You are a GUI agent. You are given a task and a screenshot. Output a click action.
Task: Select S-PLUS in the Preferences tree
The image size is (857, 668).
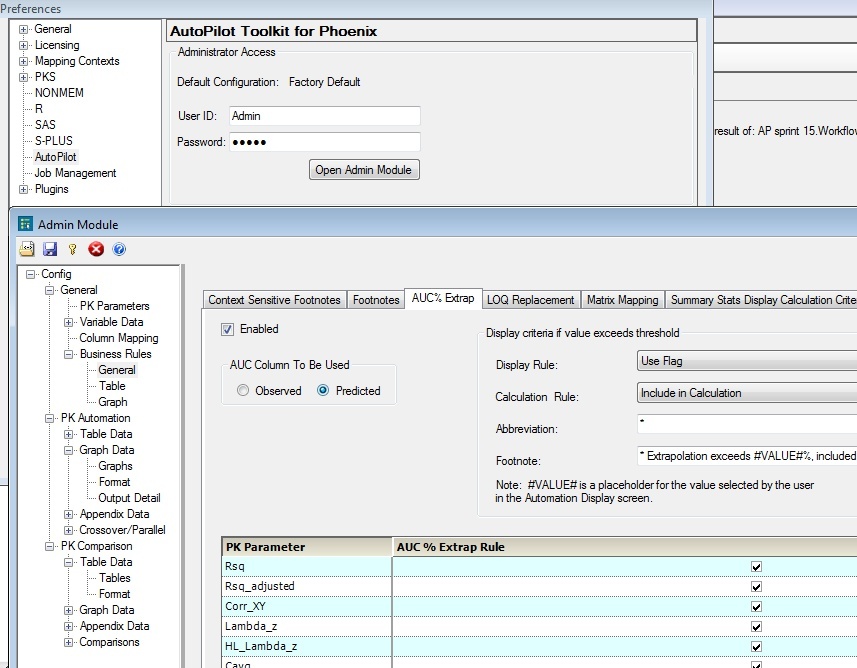coord(54,140)
